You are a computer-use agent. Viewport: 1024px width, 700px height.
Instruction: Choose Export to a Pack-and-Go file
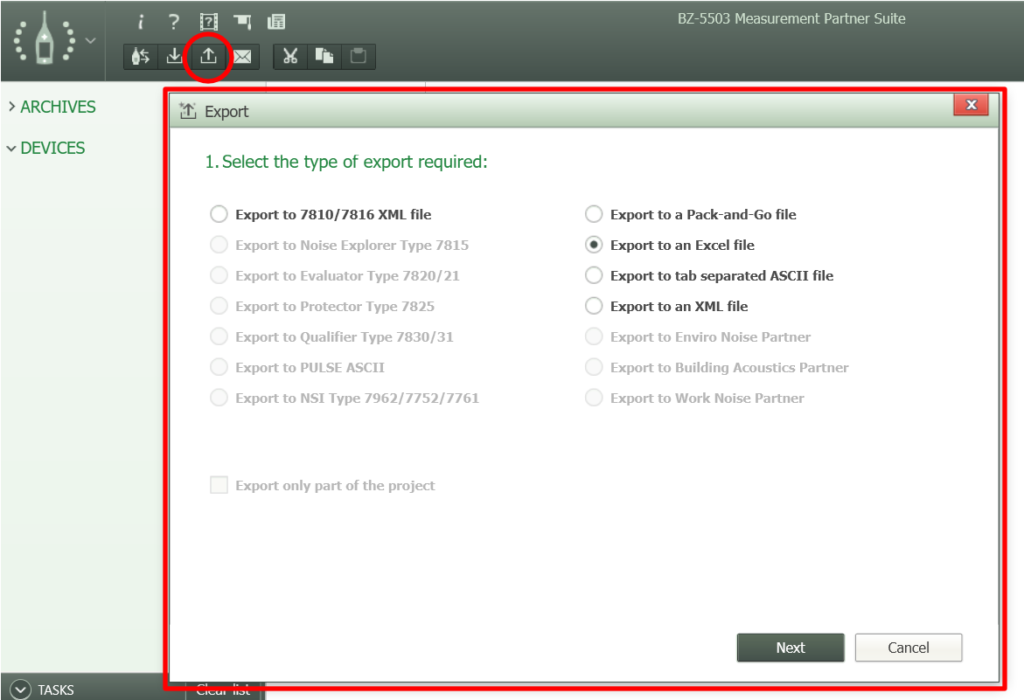click(593, 213)
